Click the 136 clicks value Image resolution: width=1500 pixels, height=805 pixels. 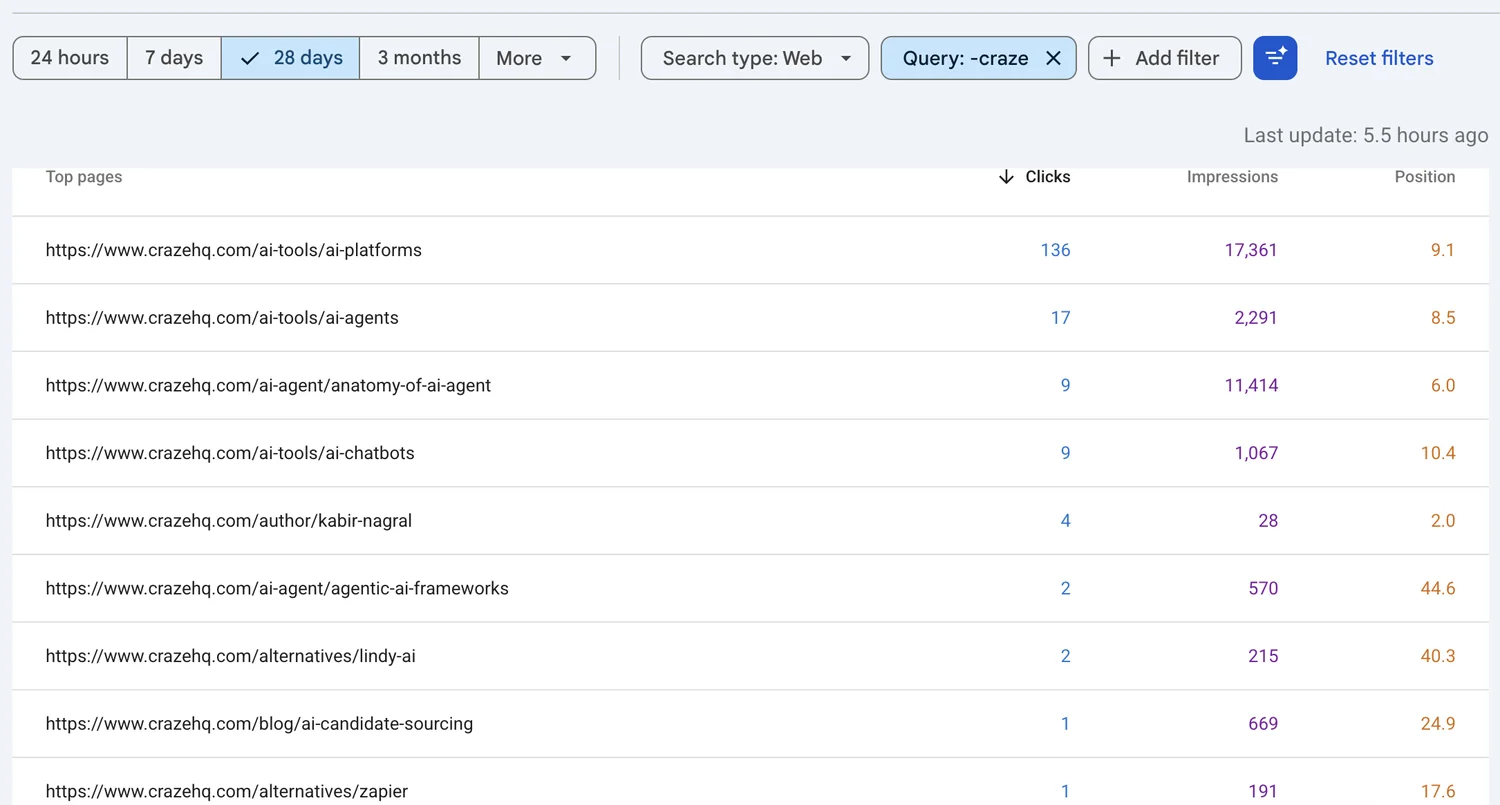1055,250
